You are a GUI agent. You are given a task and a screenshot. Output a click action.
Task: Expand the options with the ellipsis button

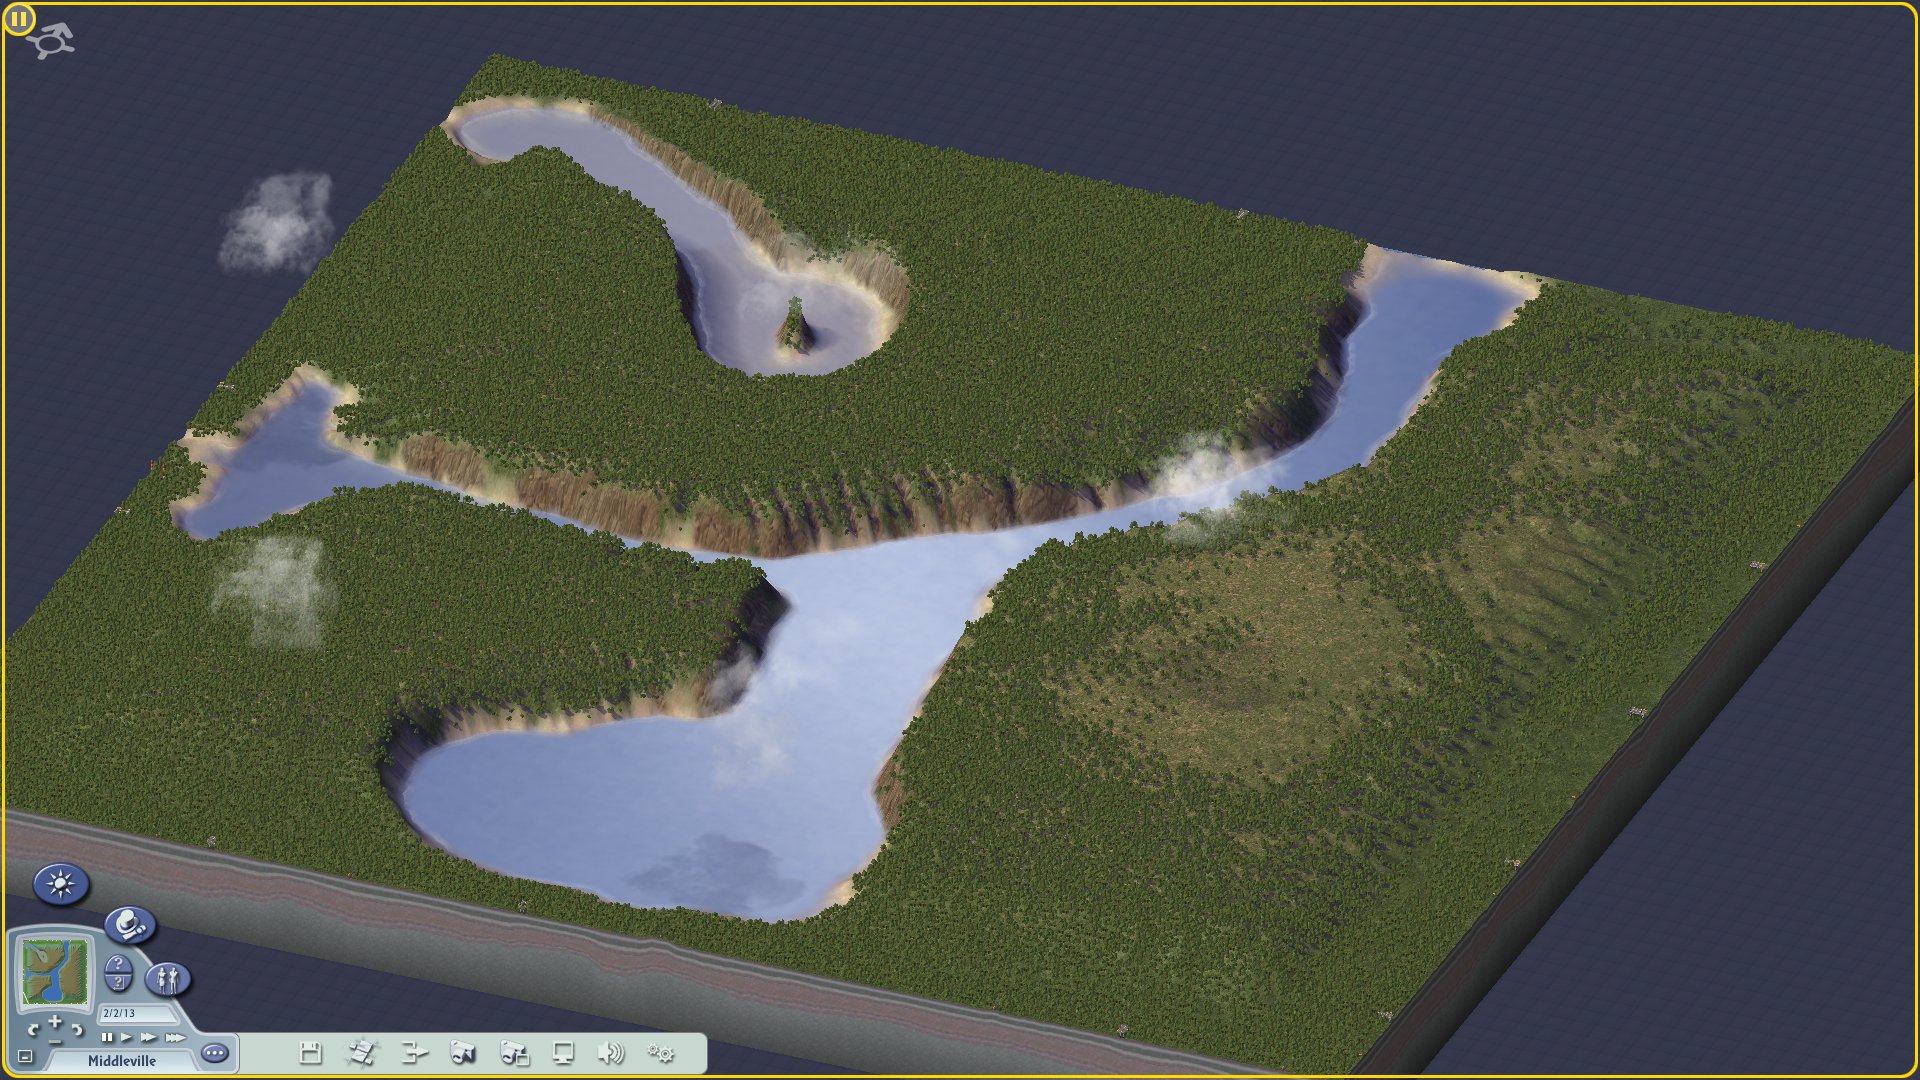(x=215, y=1052)
